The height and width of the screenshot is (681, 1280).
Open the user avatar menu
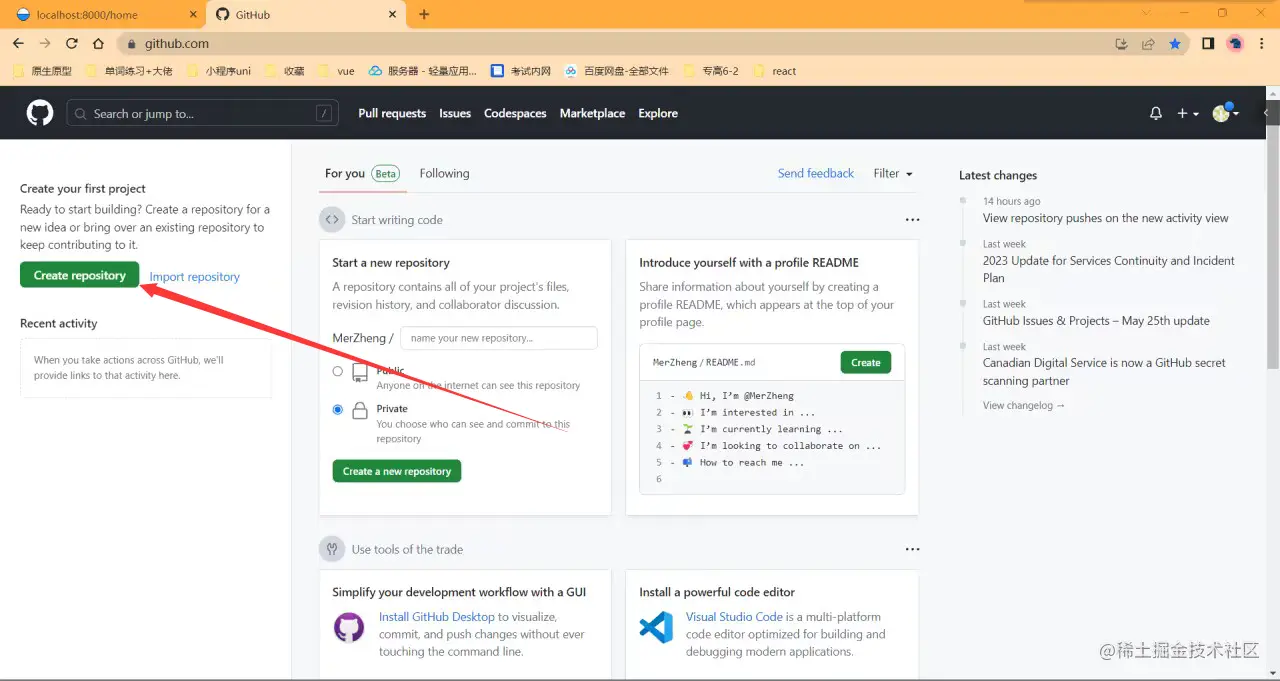pos(1226,113)
